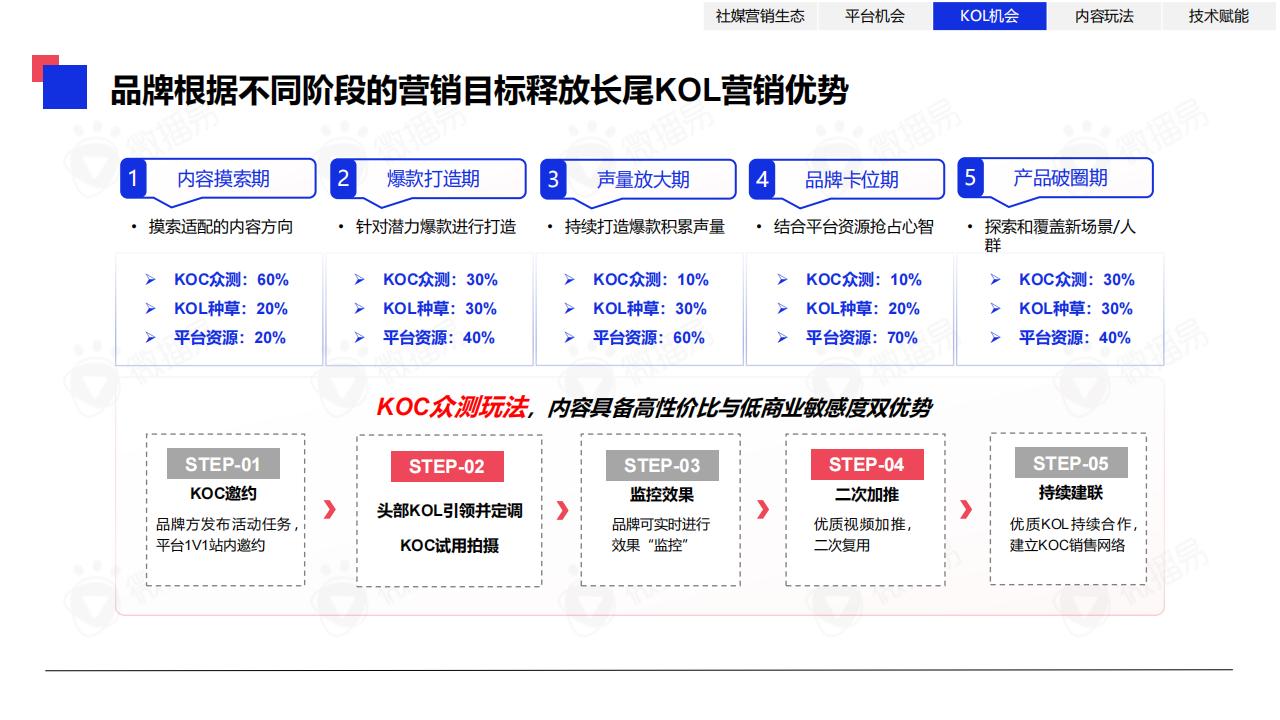
Task: Open the 技术赋能 tab
Action: (1218, 16)
